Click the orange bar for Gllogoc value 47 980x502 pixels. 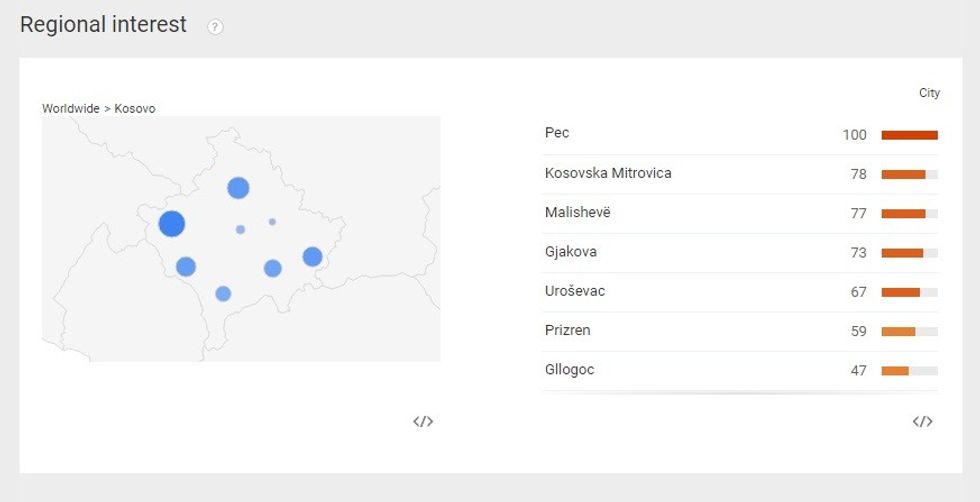click(x=895, y=371)
